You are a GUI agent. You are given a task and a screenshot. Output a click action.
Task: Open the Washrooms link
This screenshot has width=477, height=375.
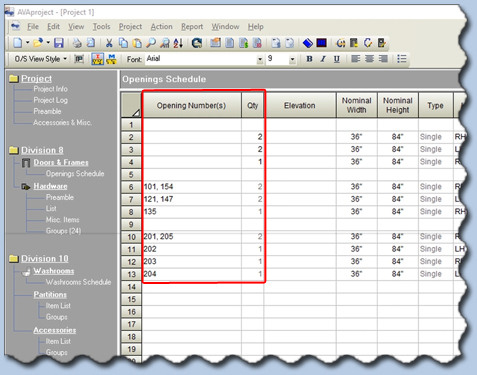pyautogui.click(x=54, y=271)
